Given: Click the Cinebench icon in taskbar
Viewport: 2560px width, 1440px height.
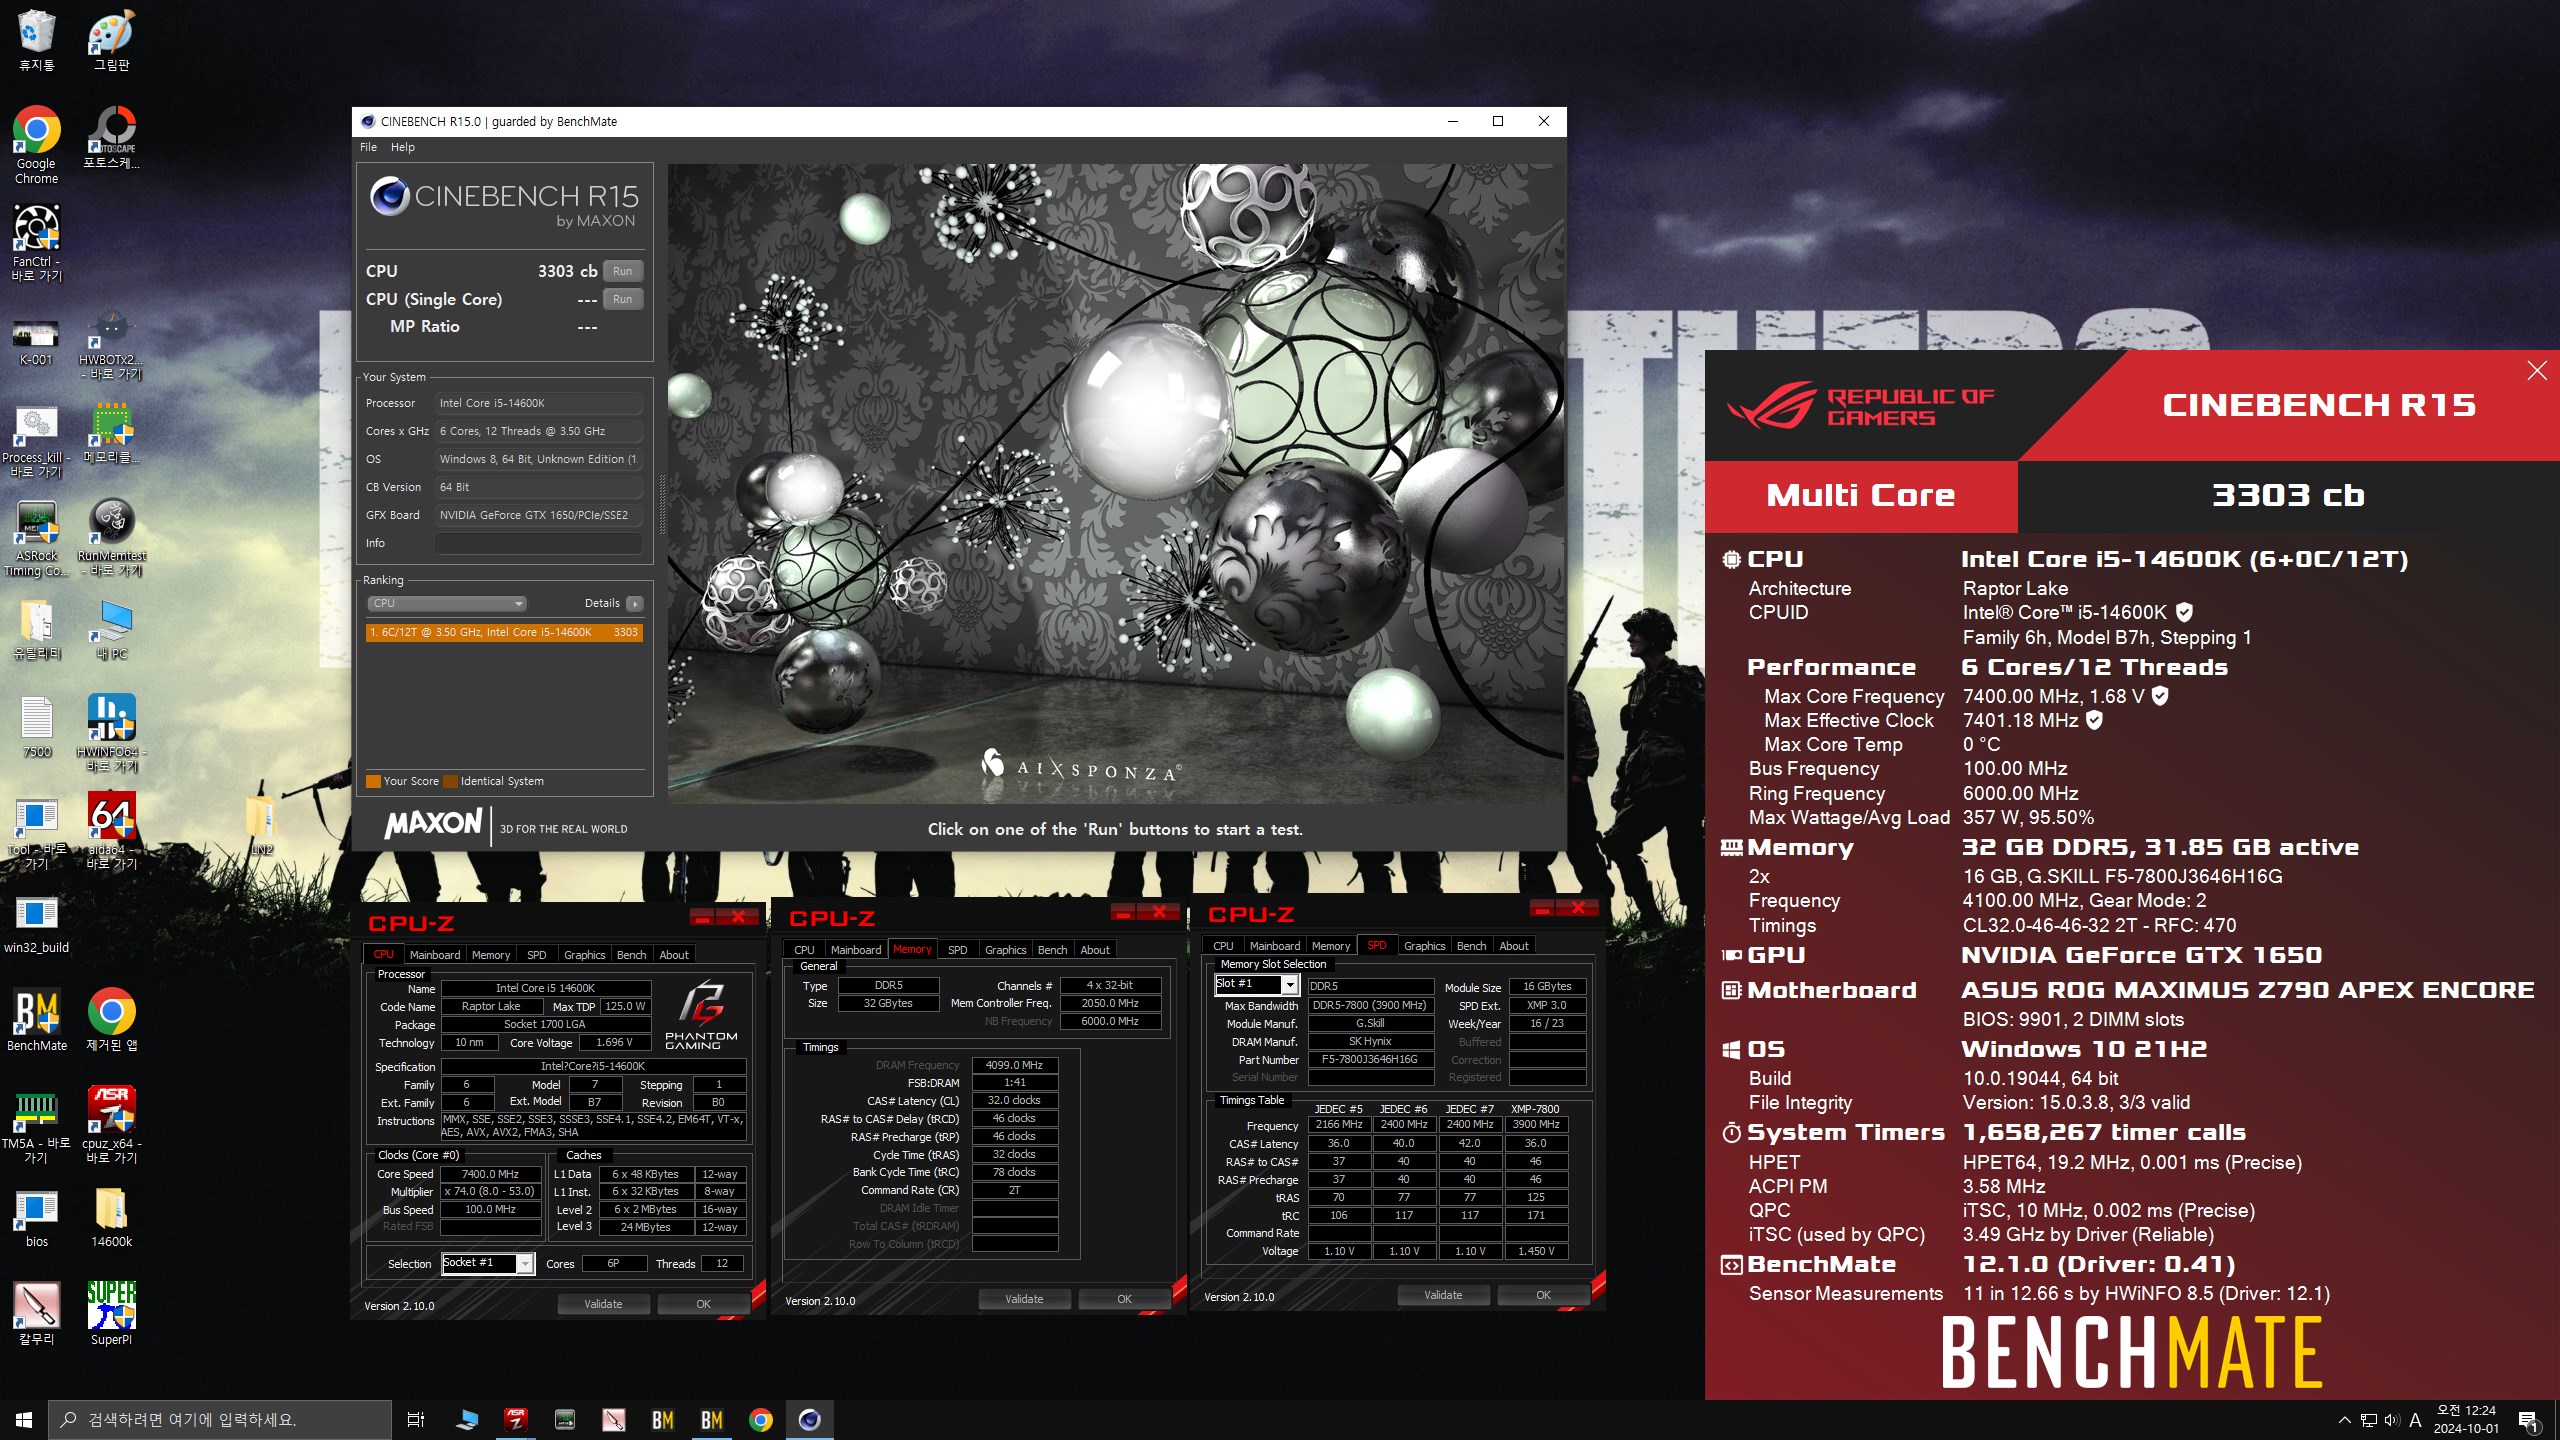Looking at the screenshot, I should pyautogui.click(x=809, y=1419).
